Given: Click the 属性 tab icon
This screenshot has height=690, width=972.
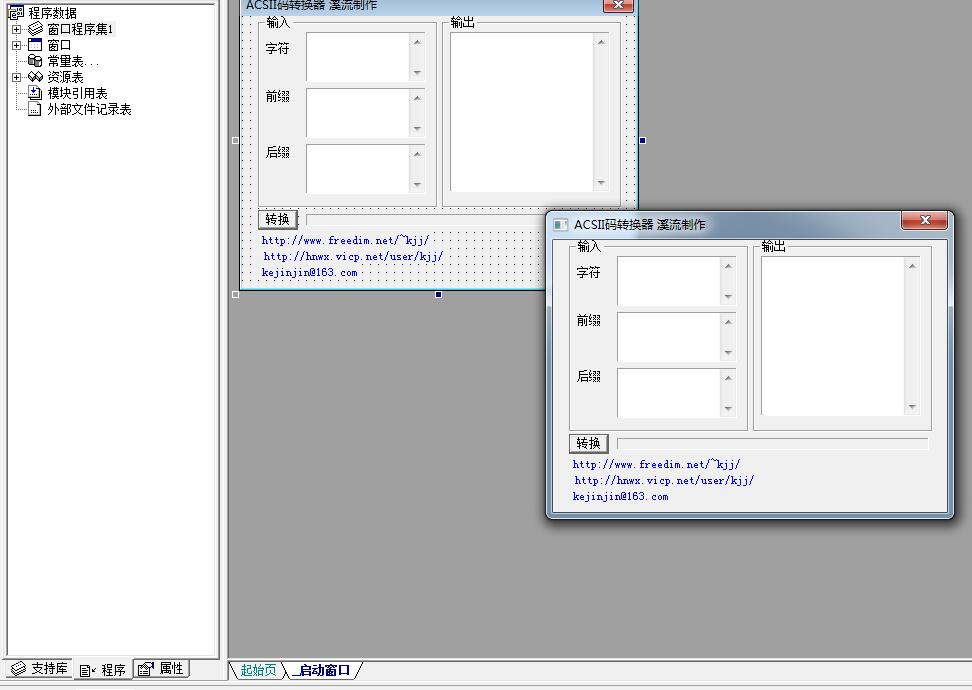Looking at the screenshot, I should click(146, 669).
